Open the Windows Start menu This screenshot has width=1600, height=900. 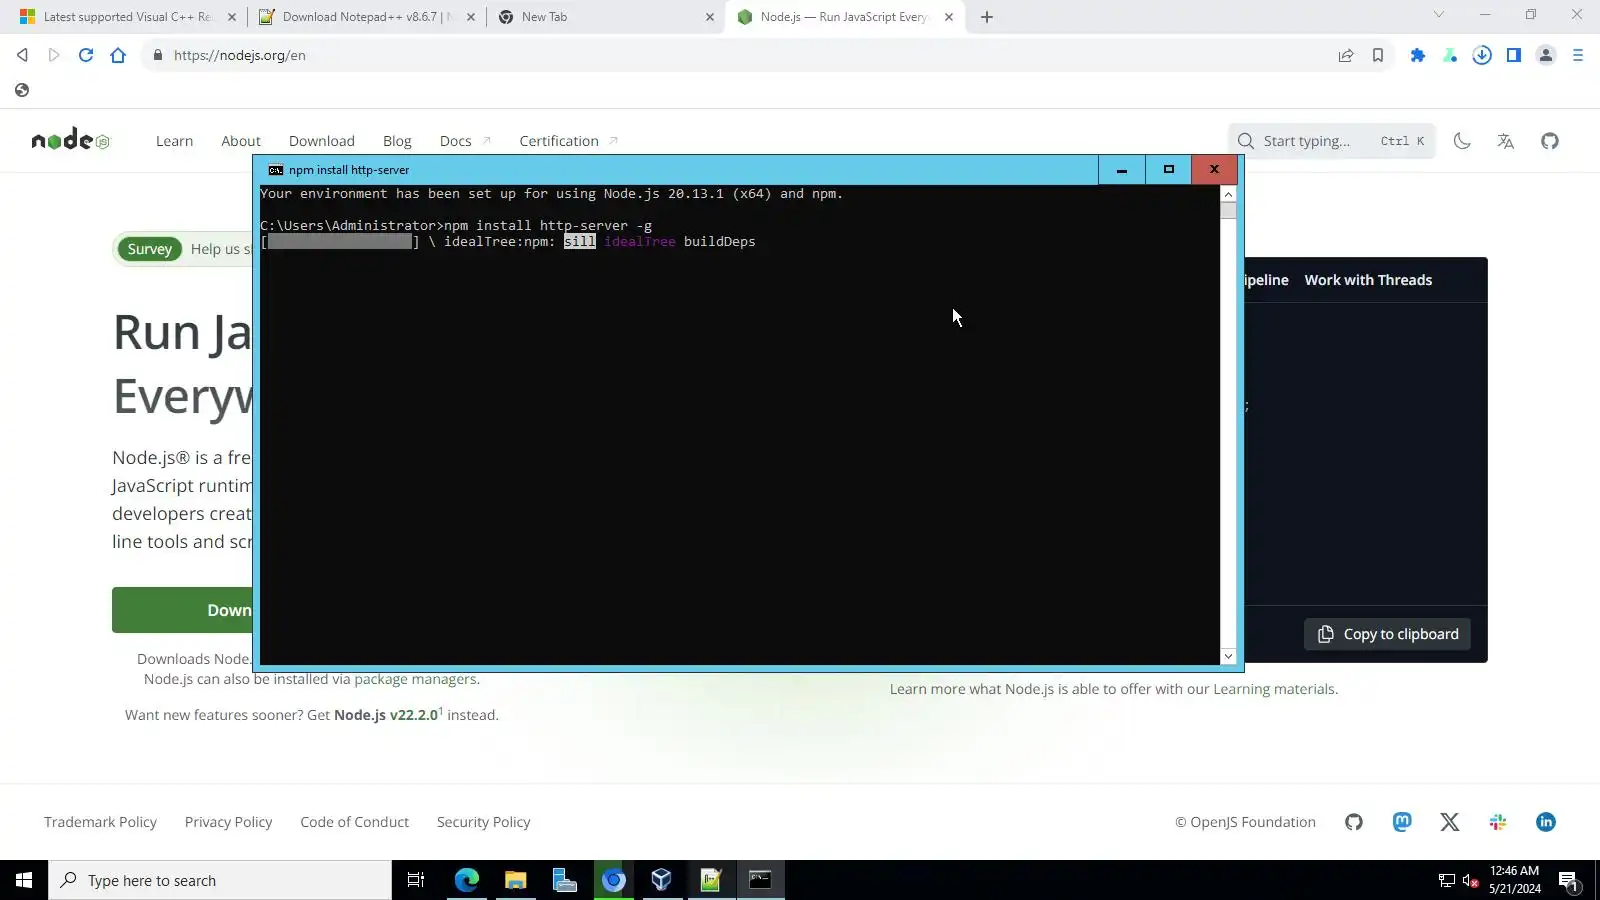(24, 880)
